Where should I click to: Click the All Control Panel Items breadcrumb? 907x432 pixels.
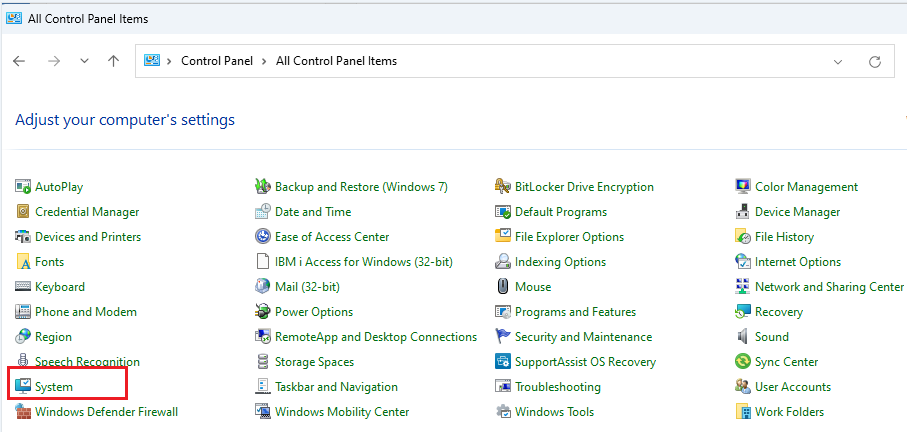(337, 61)
